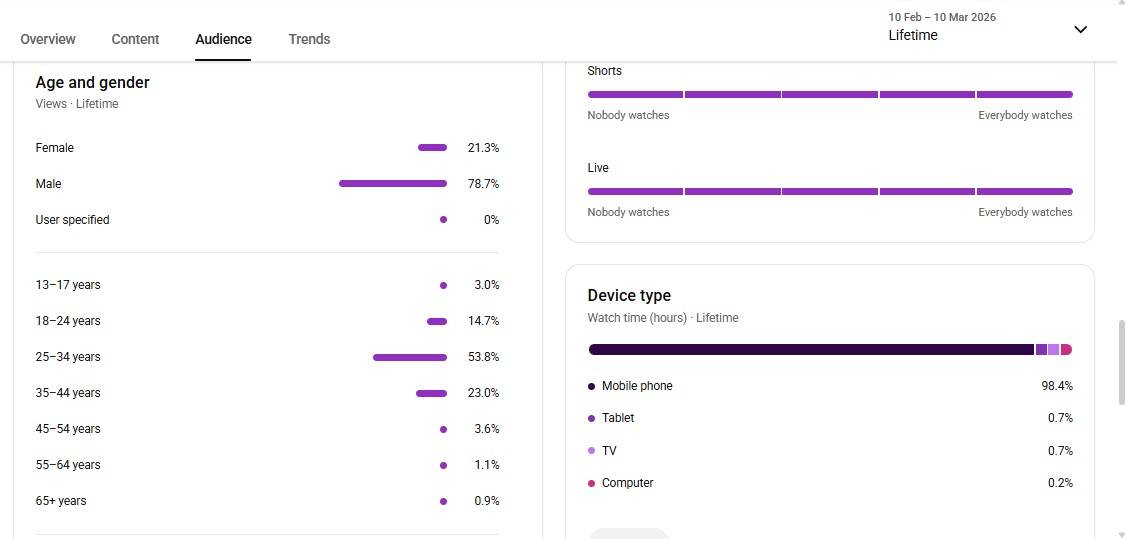Click the Male views bar

(392, 184)
